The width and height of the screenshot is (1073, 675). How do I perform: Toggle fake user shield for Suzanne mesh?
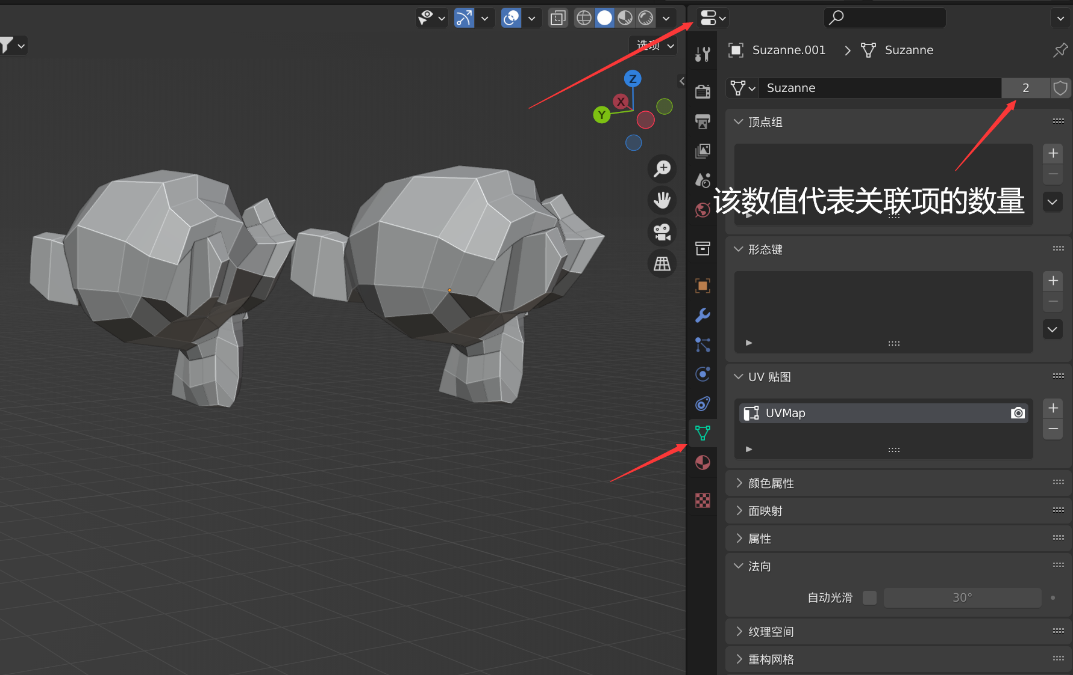point(1060,88)
